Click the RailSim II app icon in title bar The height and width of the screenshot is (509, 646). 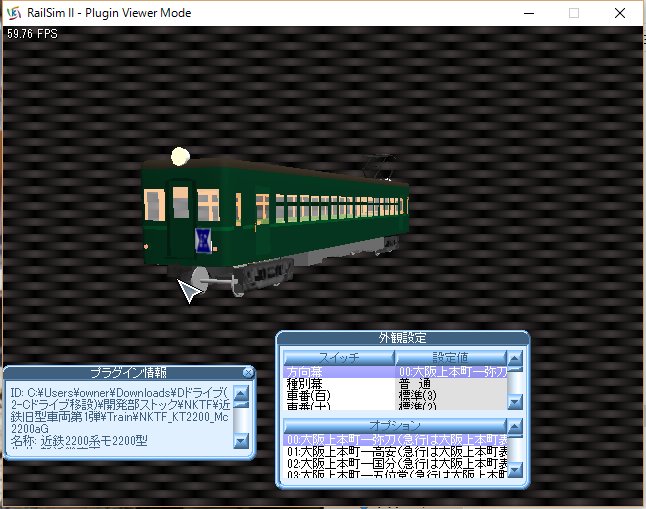pyautogui.click(x=14, y=13)
